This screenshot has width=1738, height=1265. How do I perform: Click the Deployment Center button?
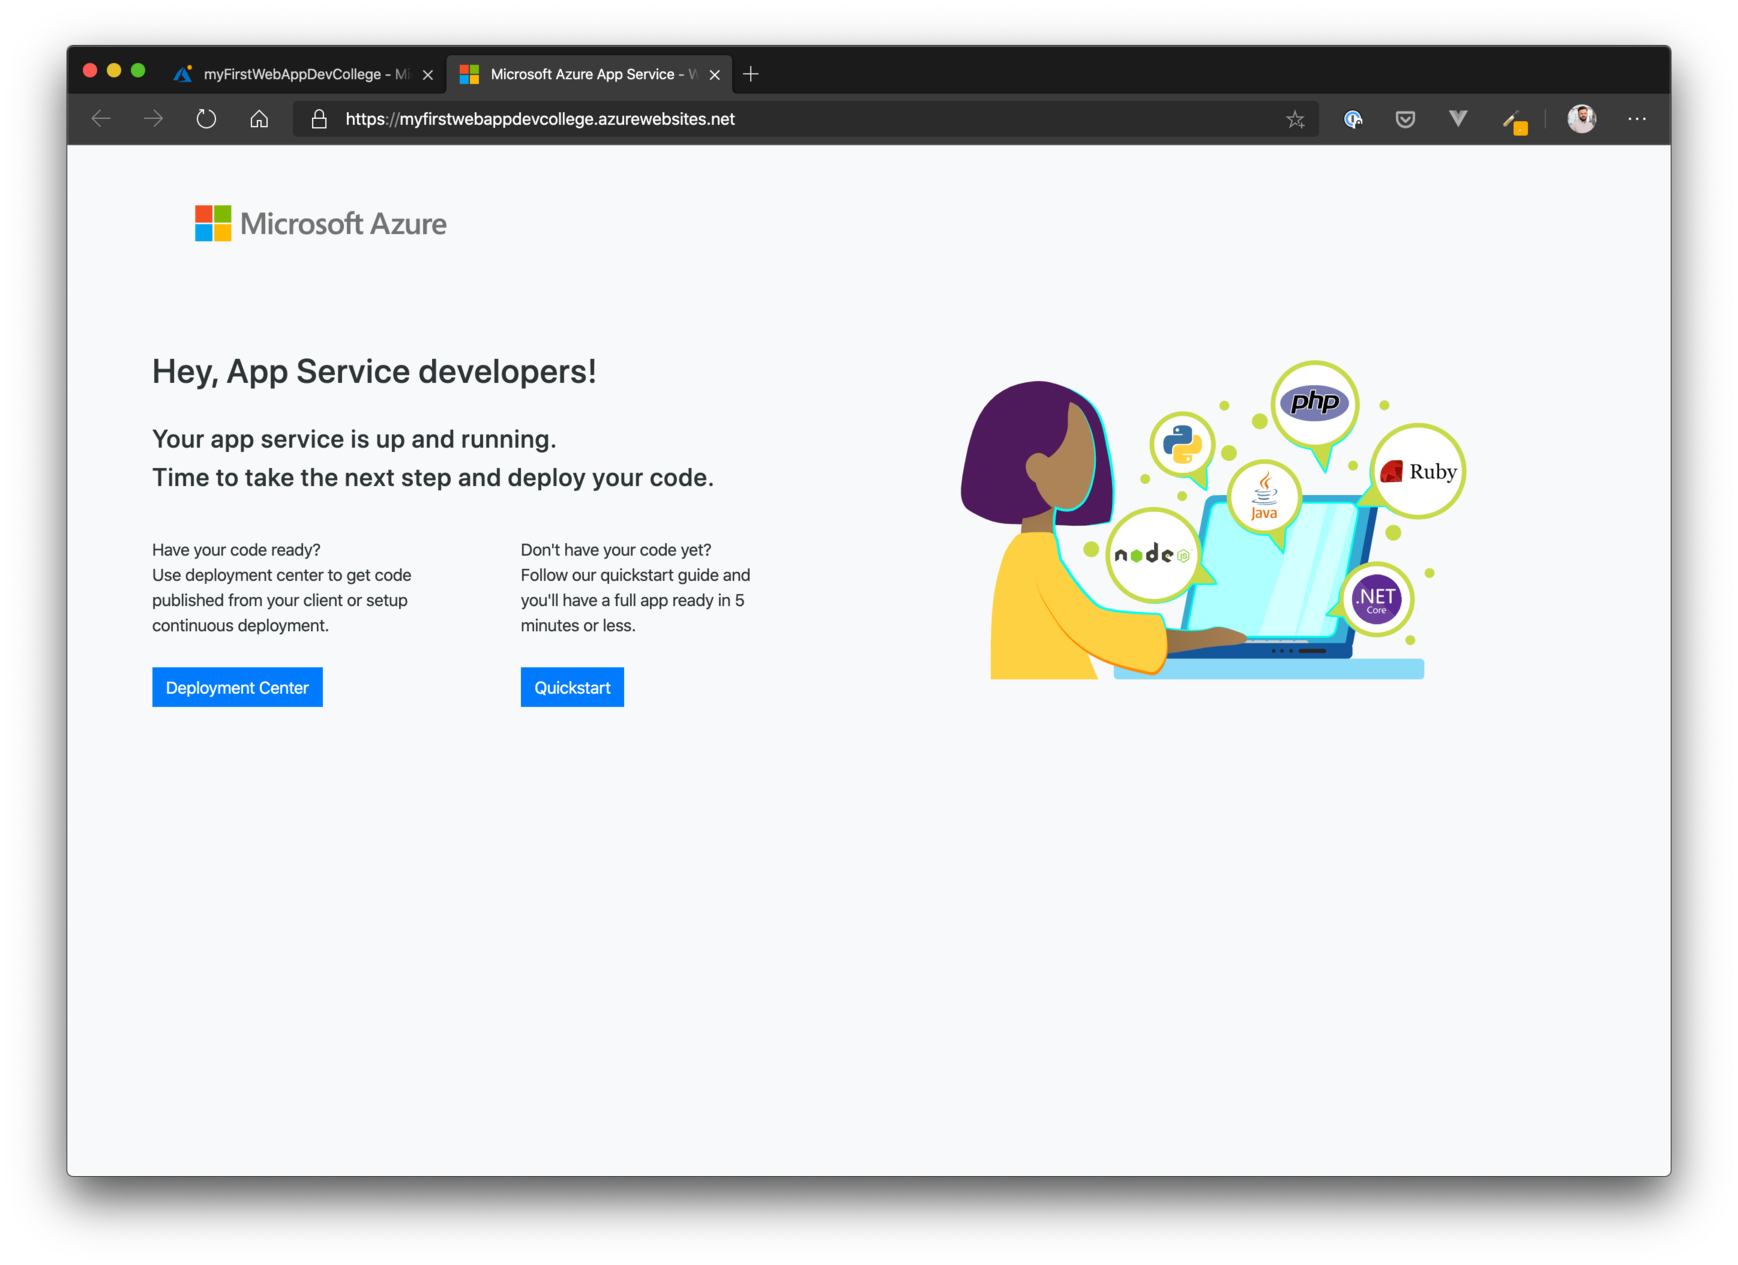[x=237, y=687]
